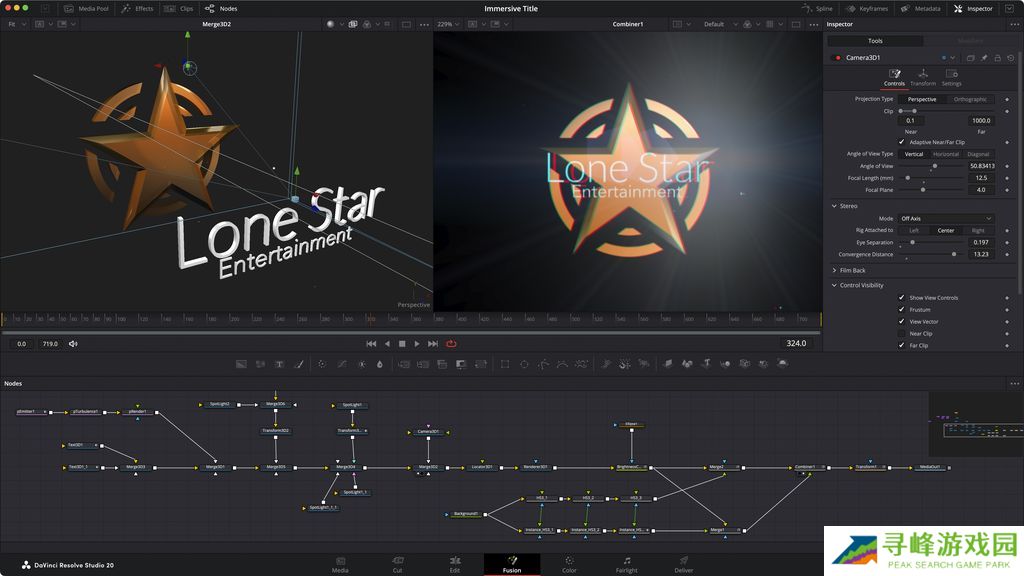Switch to the Color page tab

[569, 564]
